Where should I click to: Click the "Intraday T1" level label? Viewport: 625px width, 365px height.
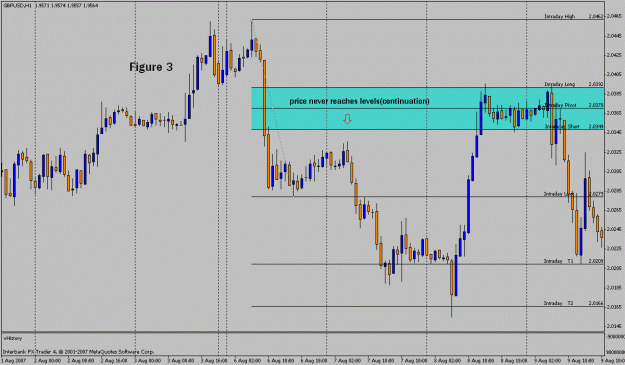tap(559, 261)
